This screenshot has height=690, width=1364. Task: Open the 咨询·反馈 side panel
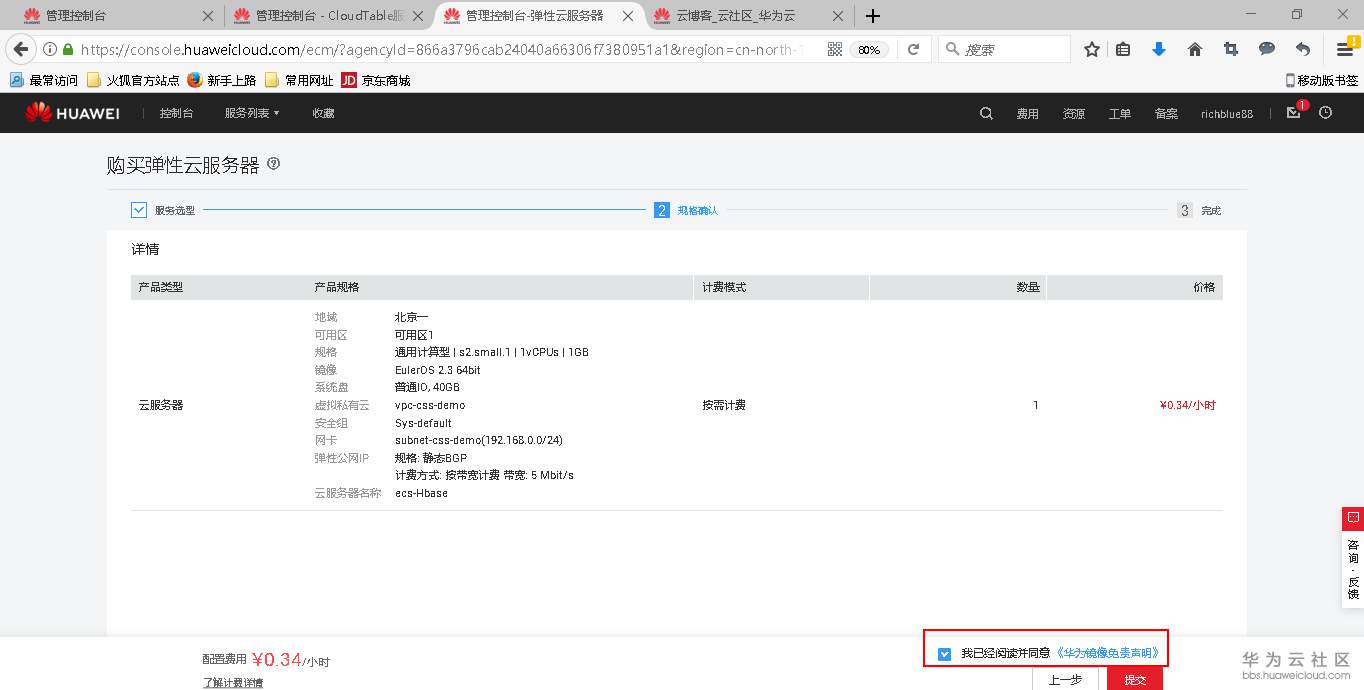pos(1353,557)
